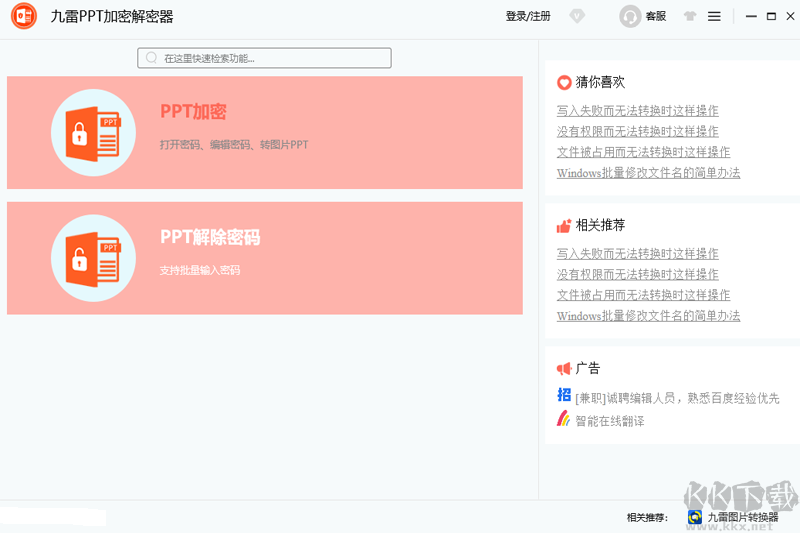Open 文件被占用而无法转换 link under 相关推荐
Viewport: 800px width, 533px height.
(x=643, y=295)
